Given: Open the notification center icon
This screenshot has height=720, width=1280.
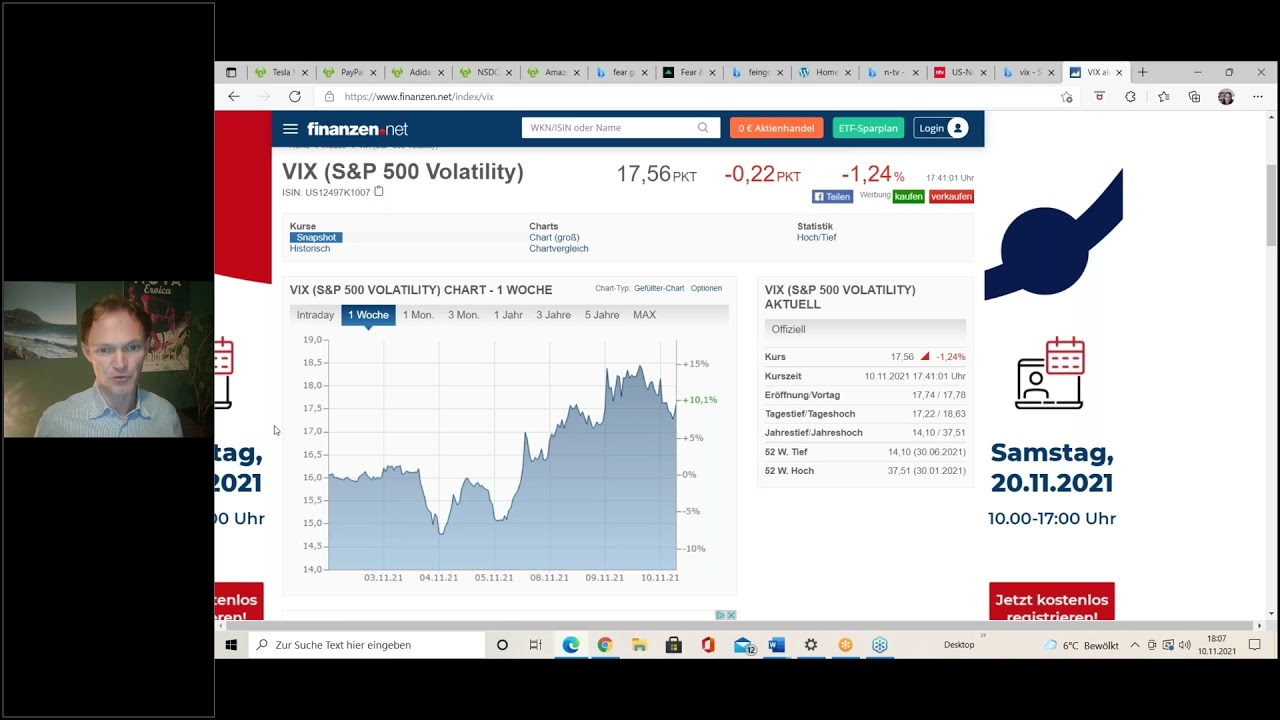Looking at the screenshot, I should (x=1254, y=645).
